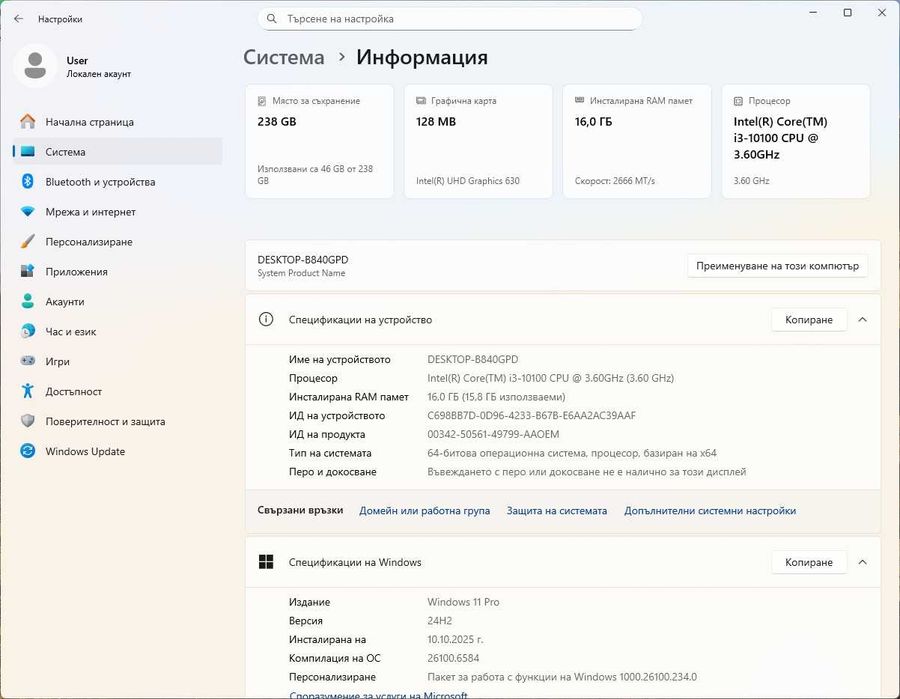900x699 pixels.
Task: Click the back arrow icon
Action: coord(18,19)
